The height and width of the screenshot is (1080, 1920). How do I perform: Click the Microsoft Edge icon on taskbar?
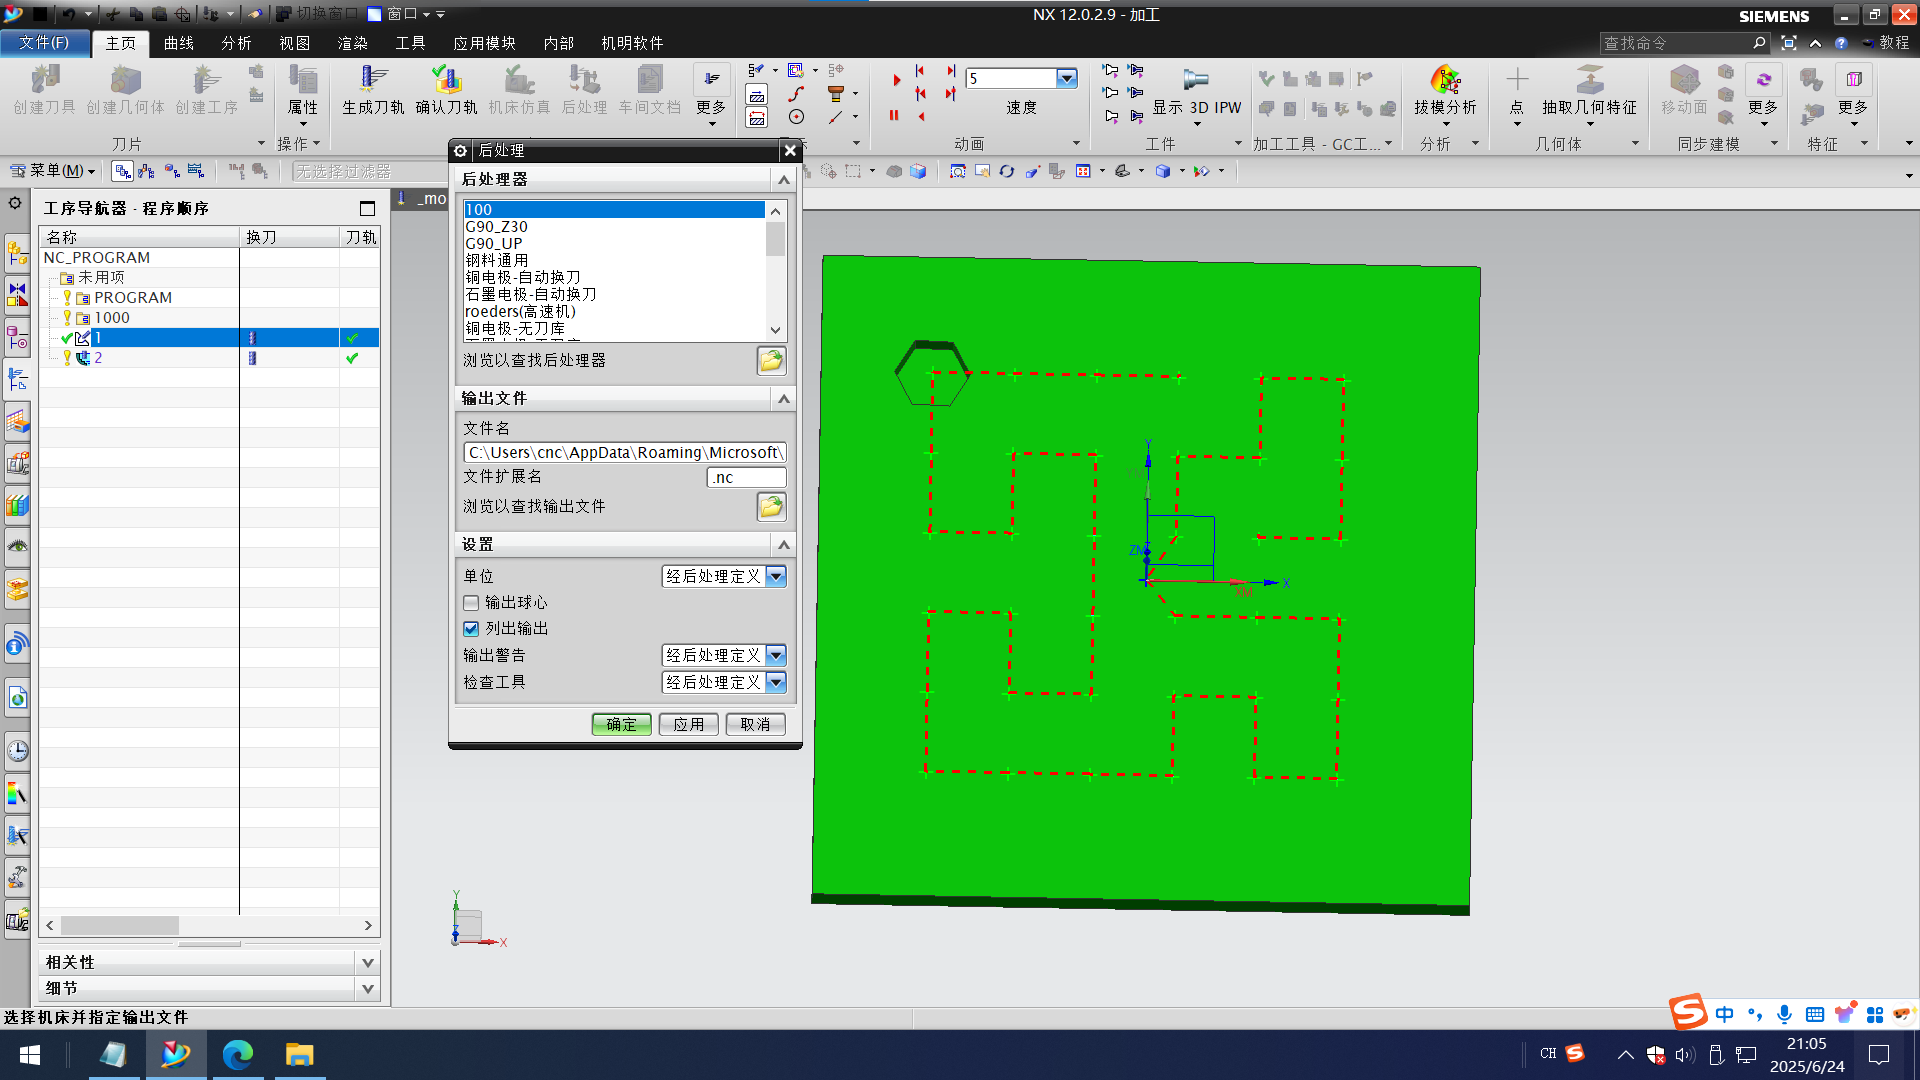(238, 1054)
